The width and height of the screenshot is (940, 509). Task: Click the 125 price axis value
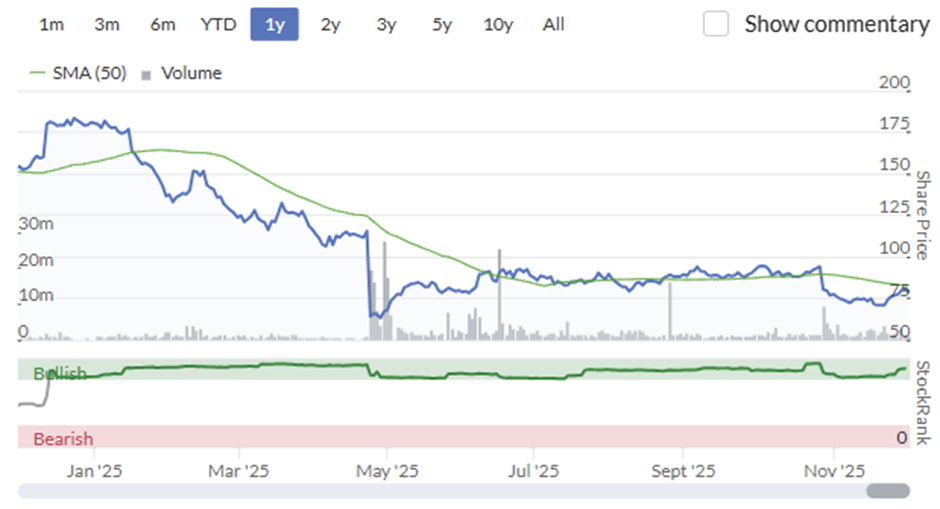coord(894,207)
